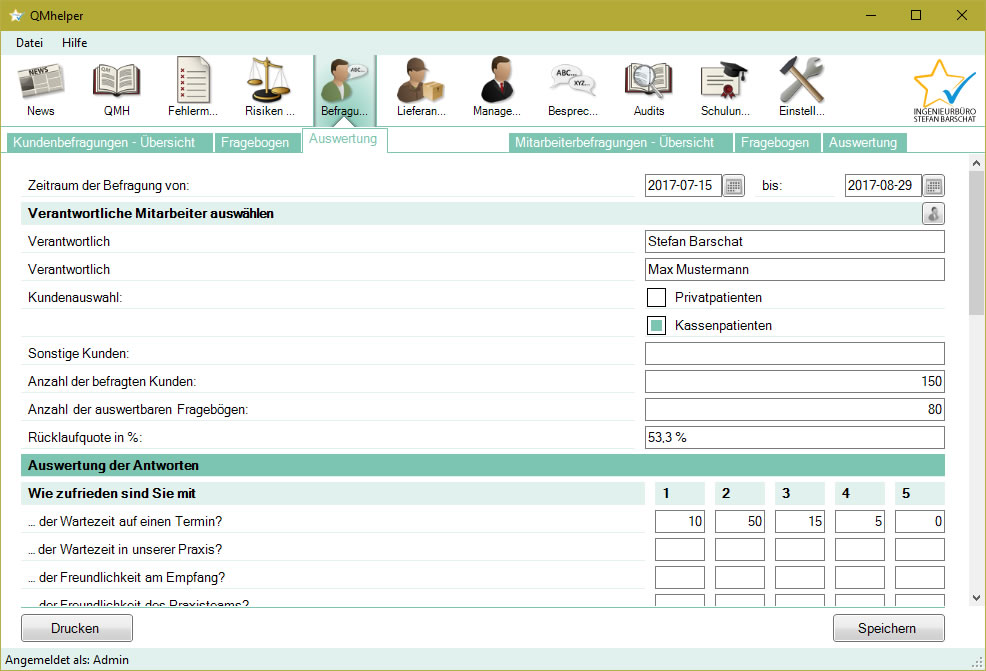The width and height of the screenshot is (986, 671).
Task: Uncheck the Kassenpatienten checkbox
Action: coord(656,325)
